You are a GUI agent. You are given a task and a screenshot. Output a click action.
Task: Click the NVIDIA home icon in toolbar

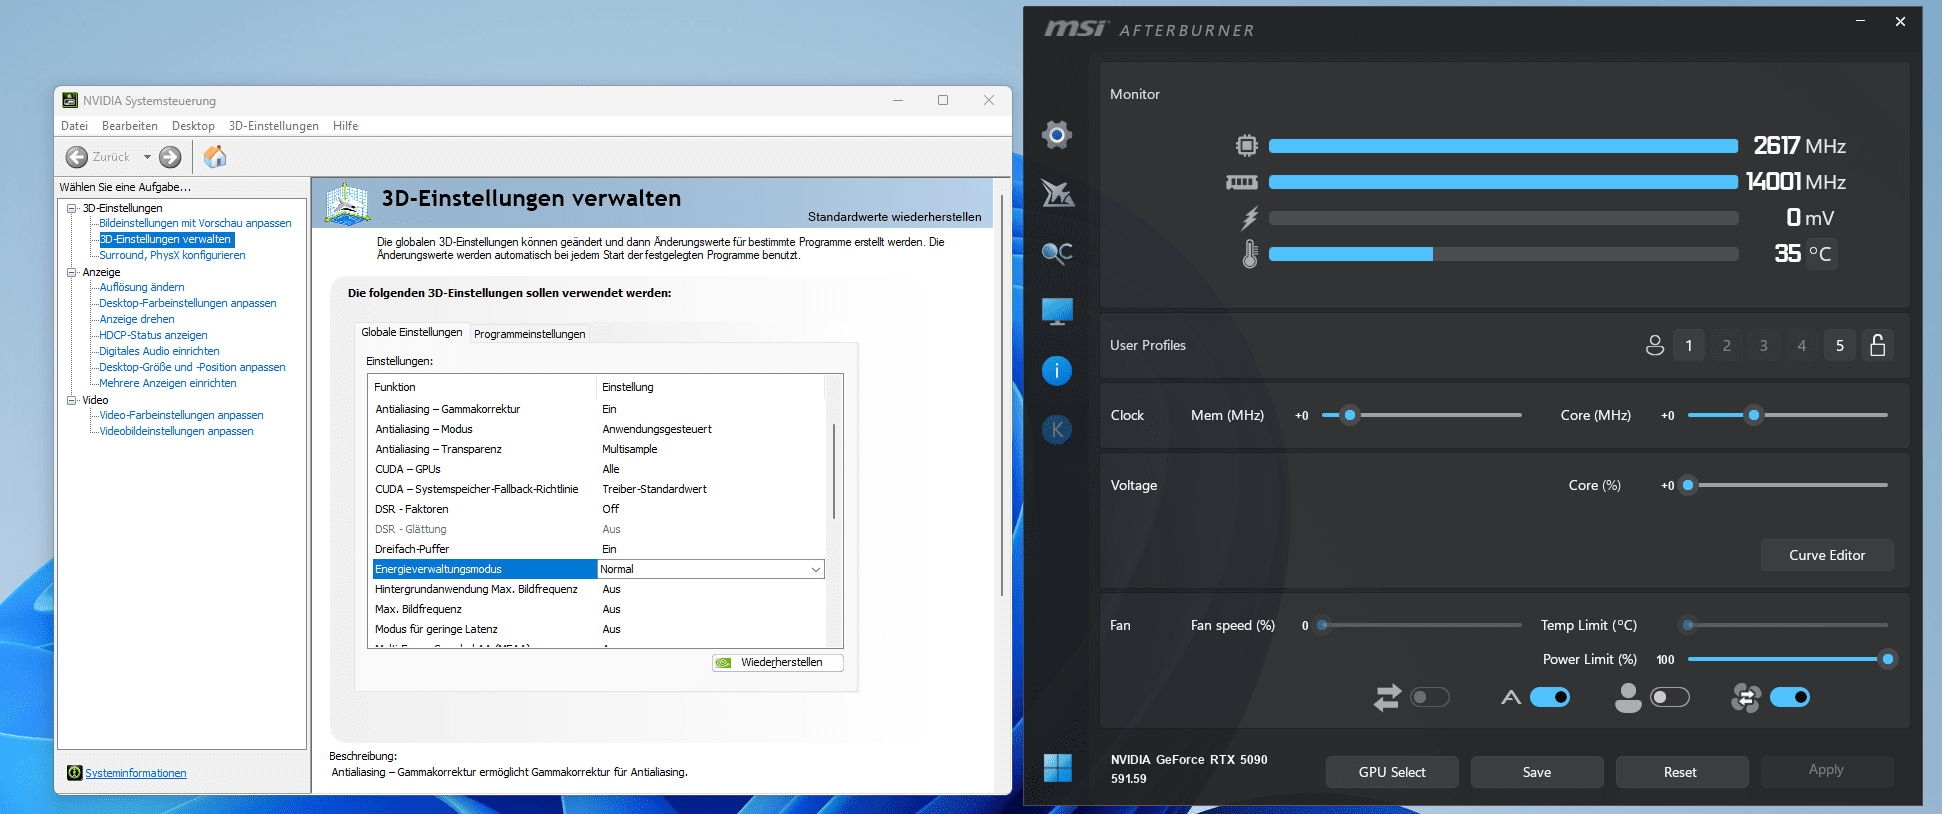[215, 157]
